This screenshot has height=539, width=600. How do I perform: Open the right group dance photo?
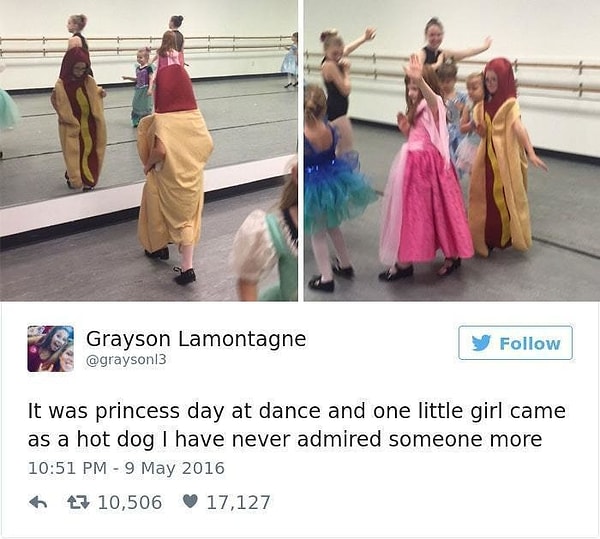[x=452, y=150]
